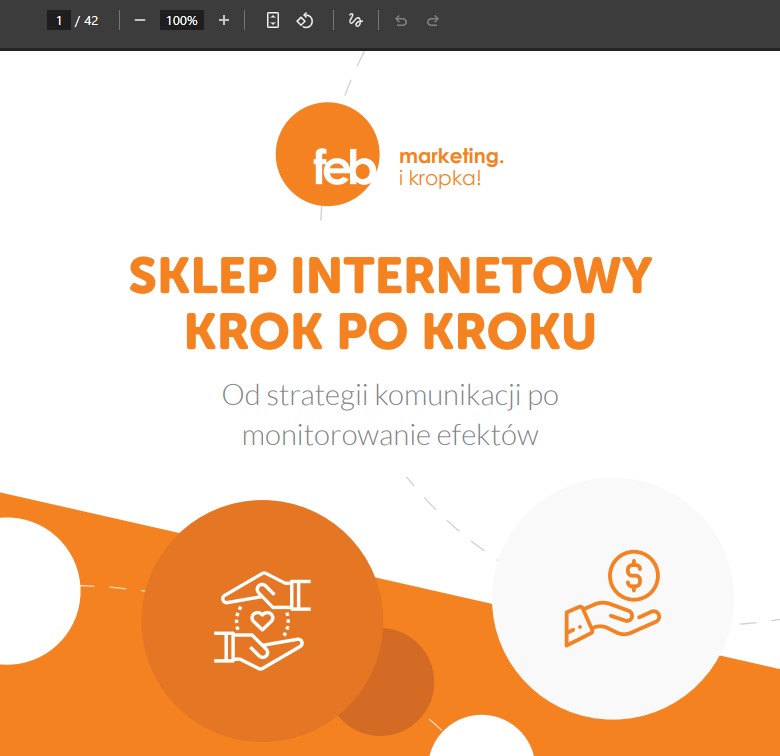Click the 'marketing. i kropka!' tagline
This screenshot has height=756, width=780.
click(x=451, y=167)
